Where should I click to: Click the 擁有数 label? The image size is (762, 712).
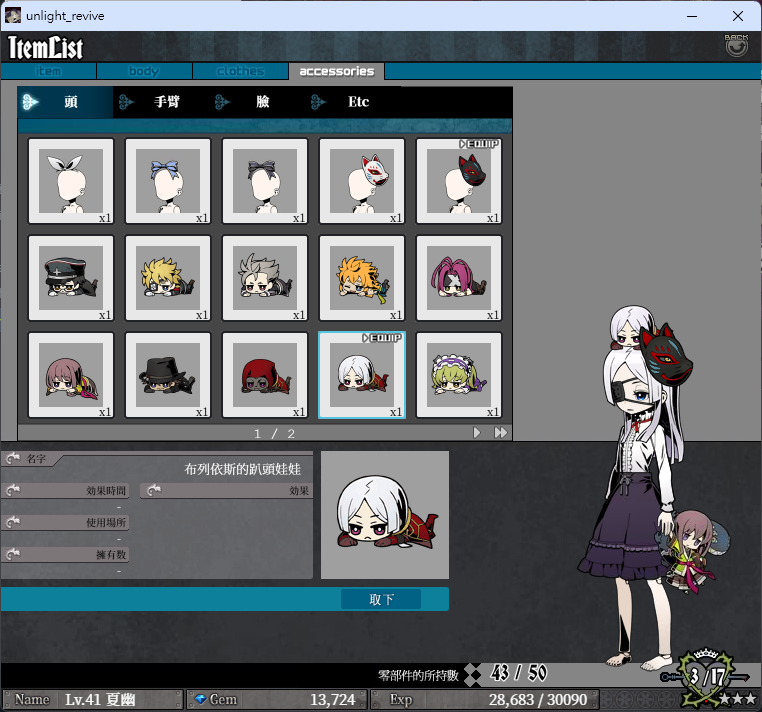tap(111, 555)
